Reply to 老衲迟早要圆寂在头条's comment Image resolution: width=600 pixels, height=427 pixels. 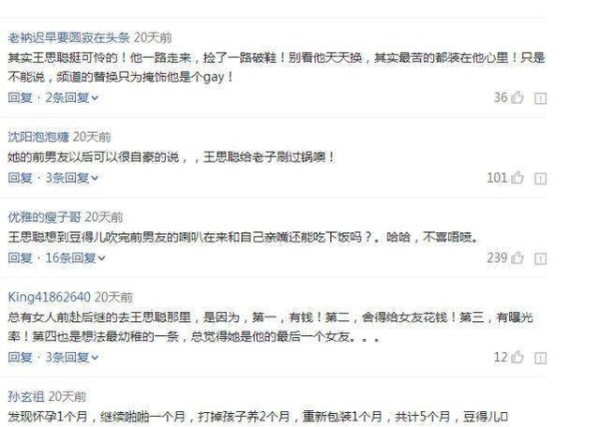tap(20, 98)
